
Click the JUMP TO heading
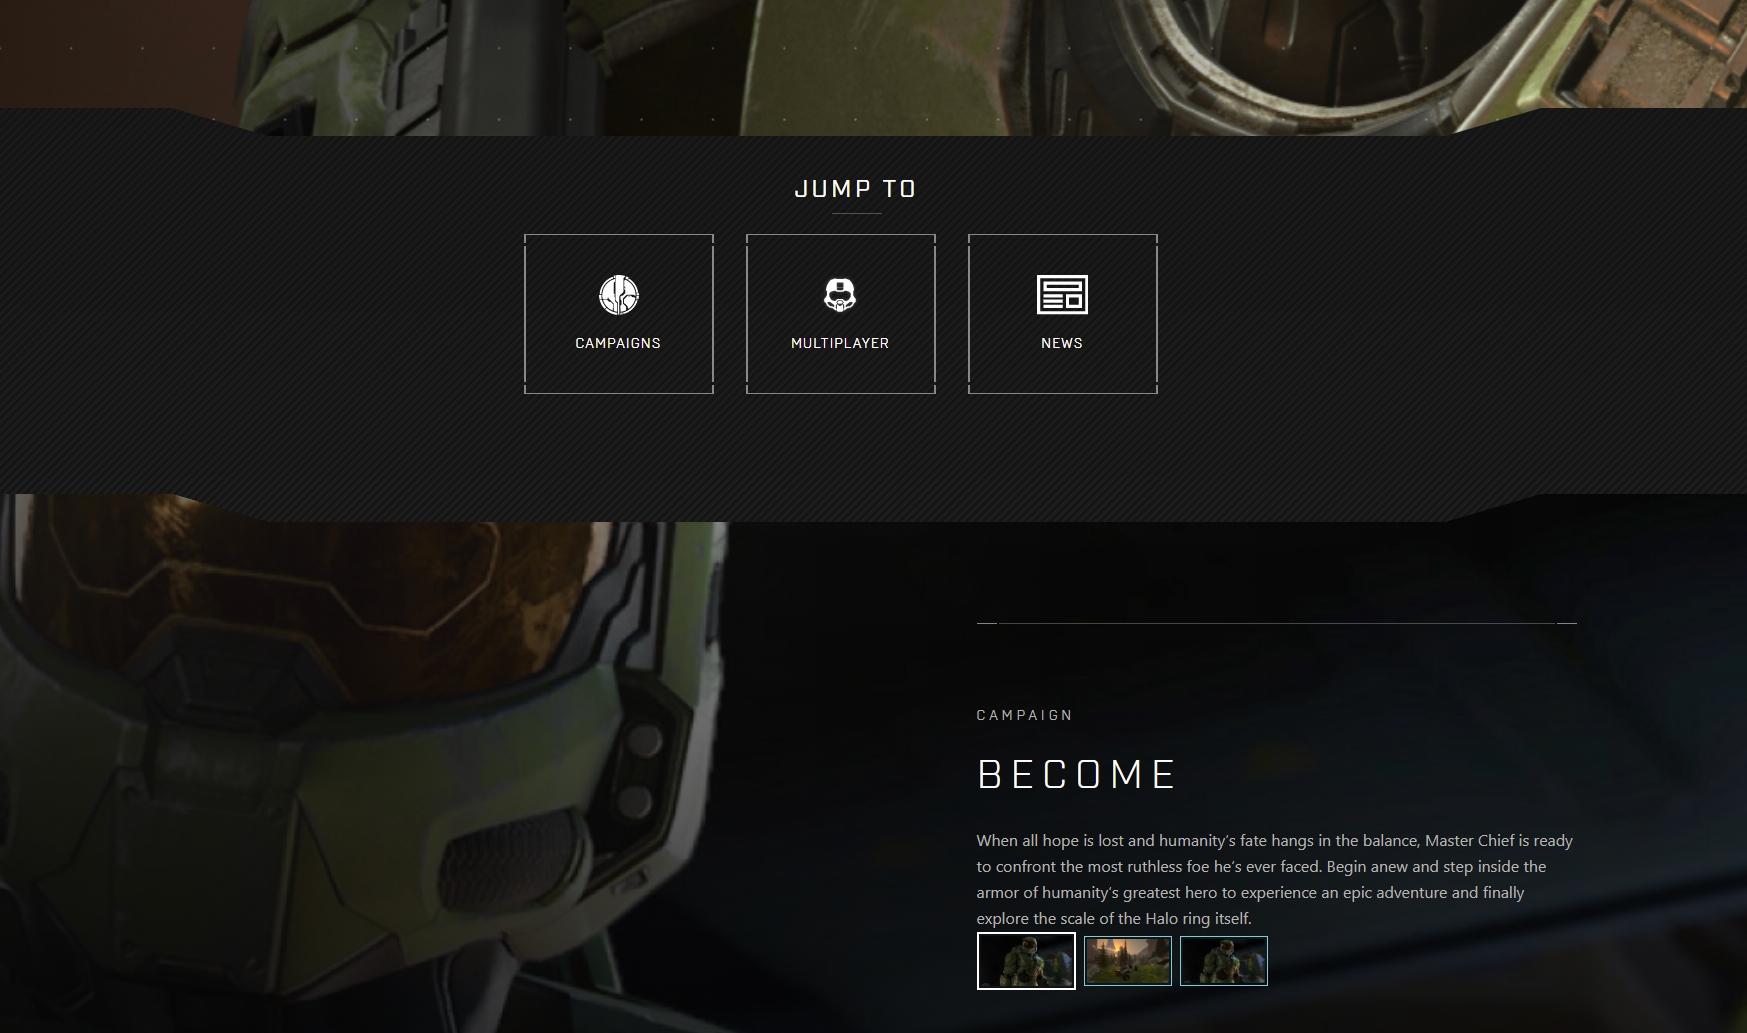tap(856, 189)
